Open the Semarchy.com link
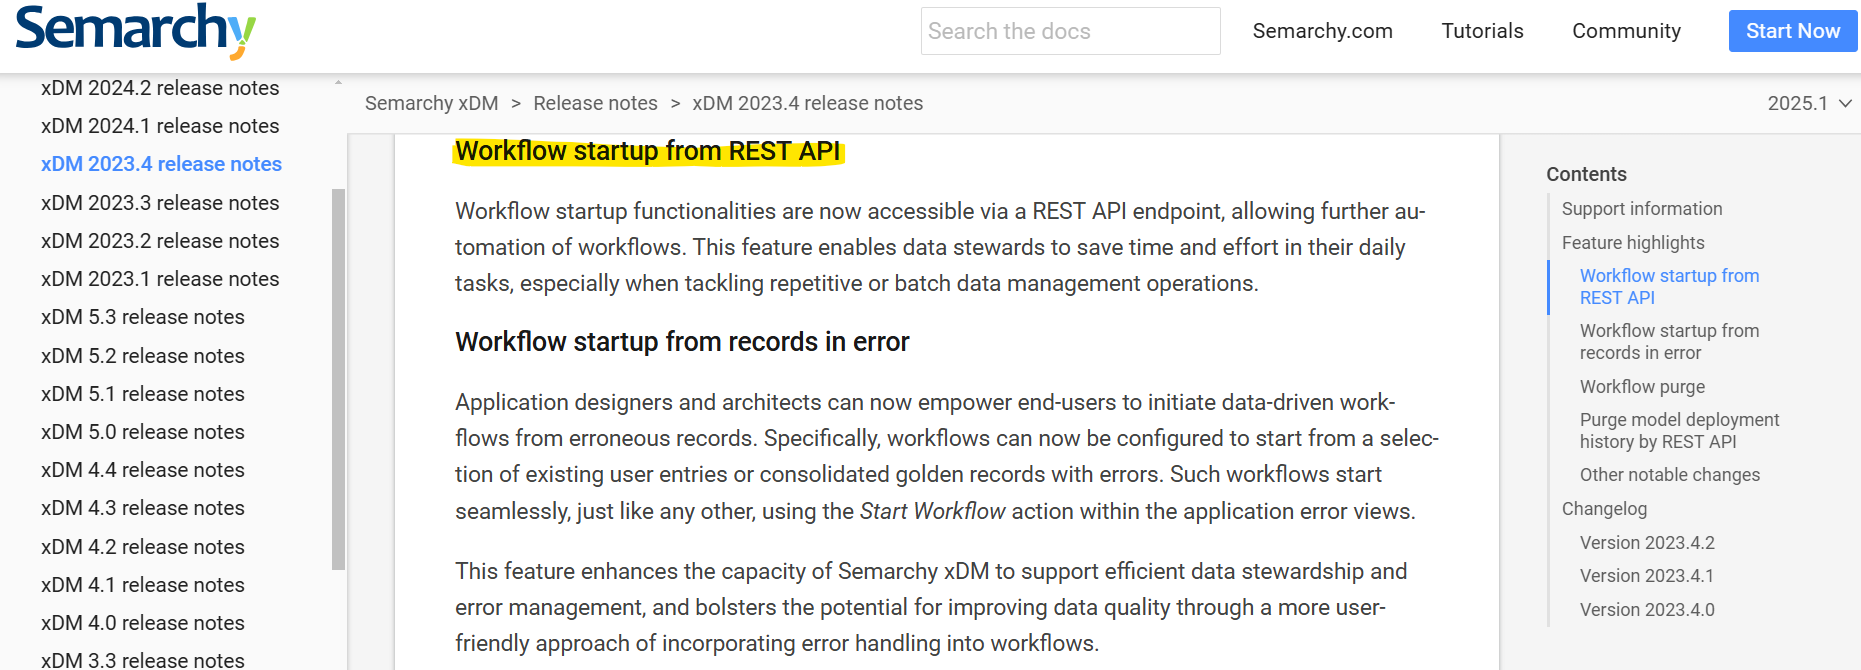The width and height of the screenshot is (1861, 670). 1322,31
